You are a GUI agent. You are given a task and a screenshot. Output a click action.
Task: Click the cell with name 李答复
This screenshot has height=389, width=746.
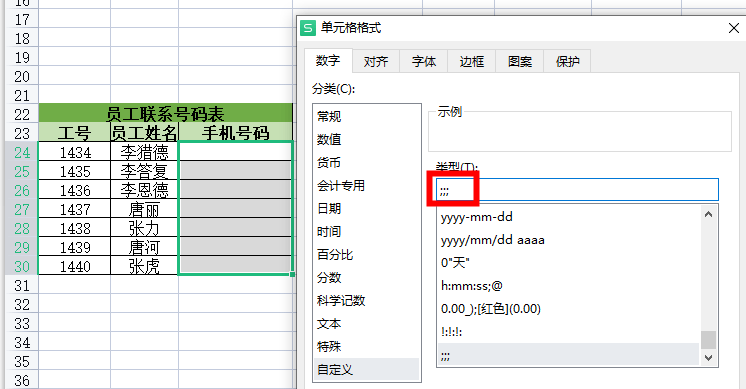pos(144,171)
